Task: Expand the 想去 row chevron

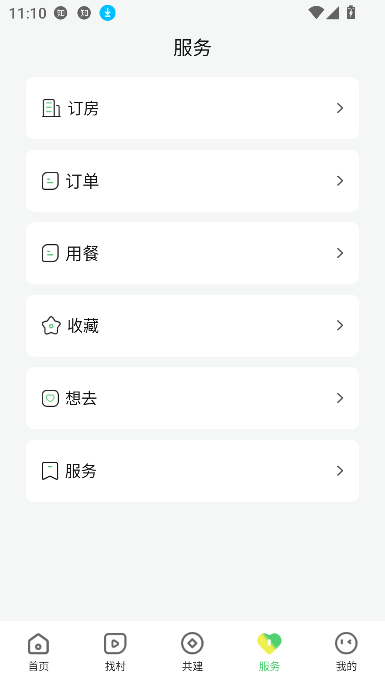Action: [x=340, y=398]
